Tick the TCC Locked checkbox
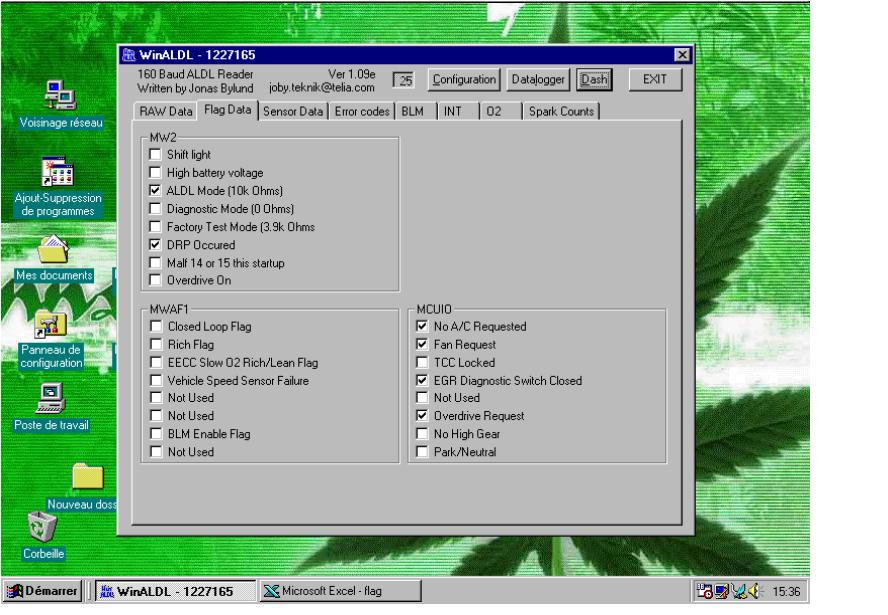 pos(422,363)
